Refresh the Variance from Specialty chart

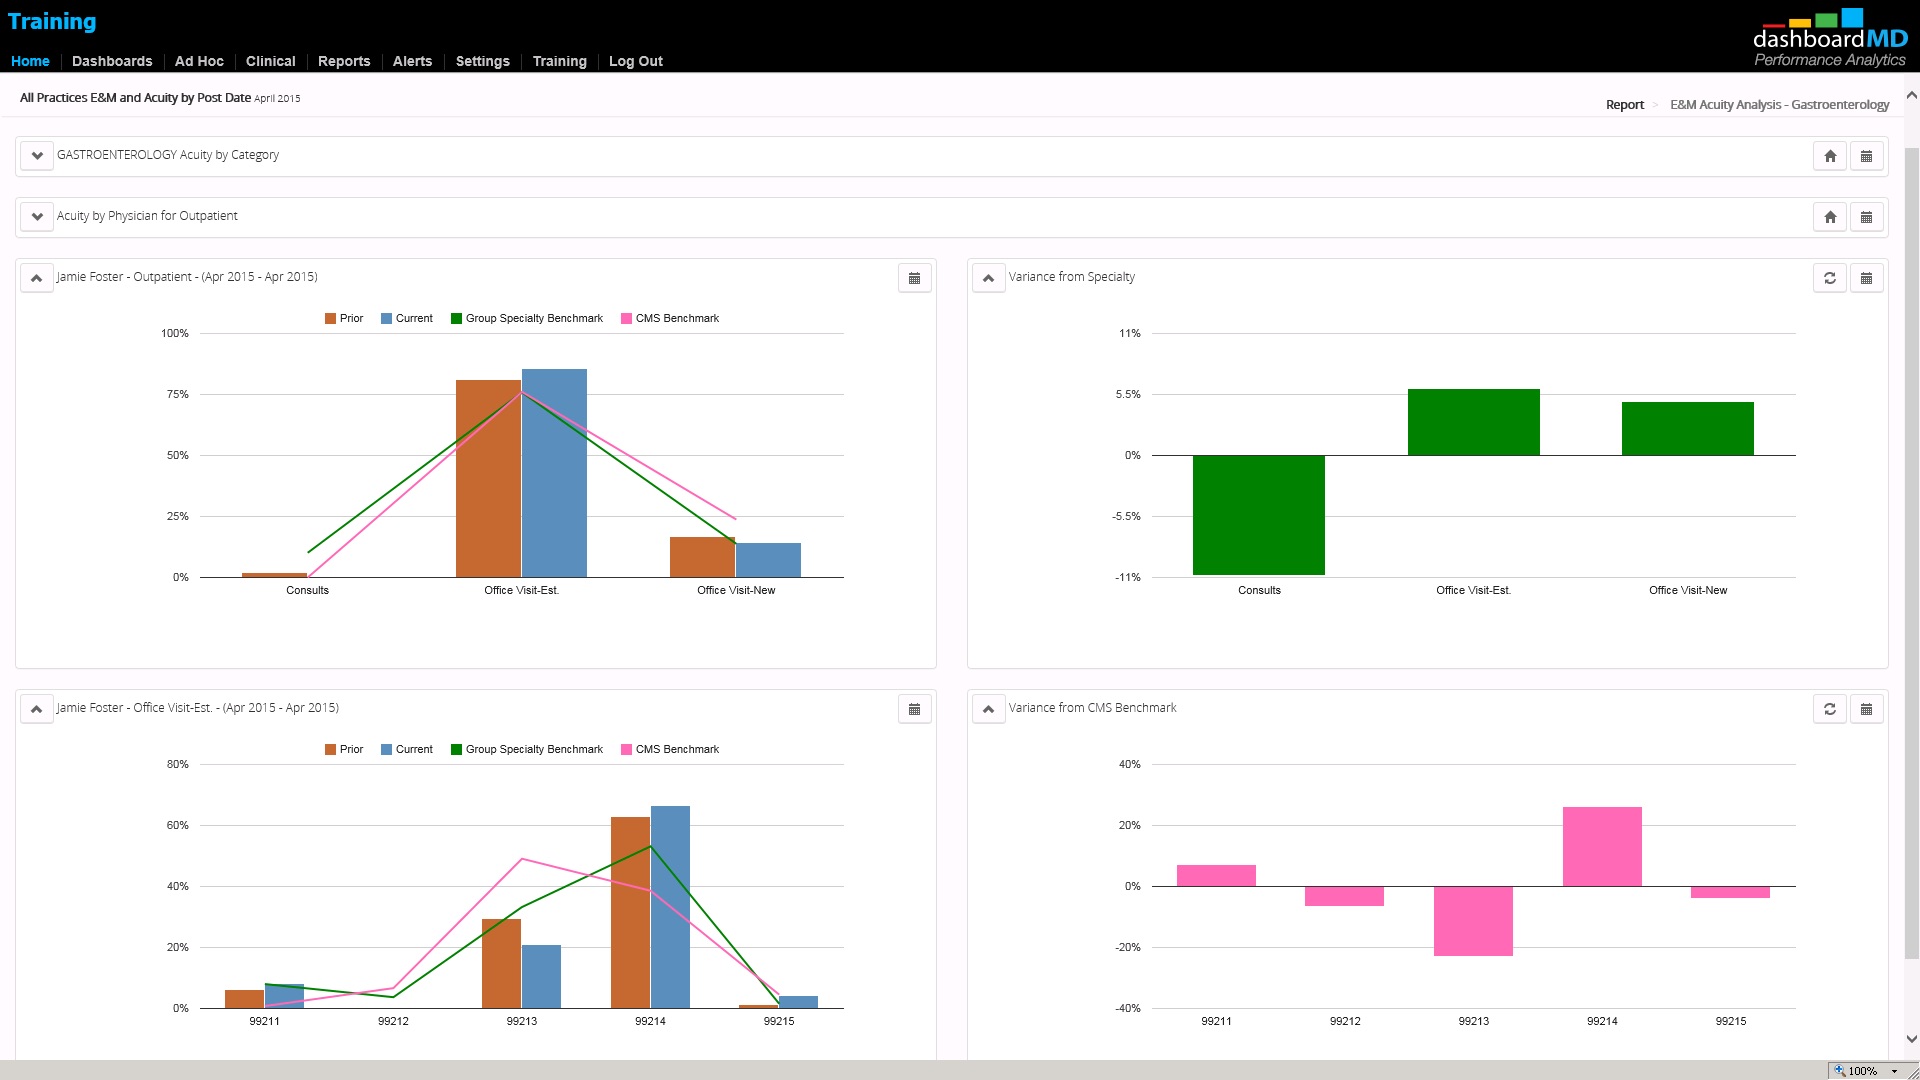pos(1830,278)
